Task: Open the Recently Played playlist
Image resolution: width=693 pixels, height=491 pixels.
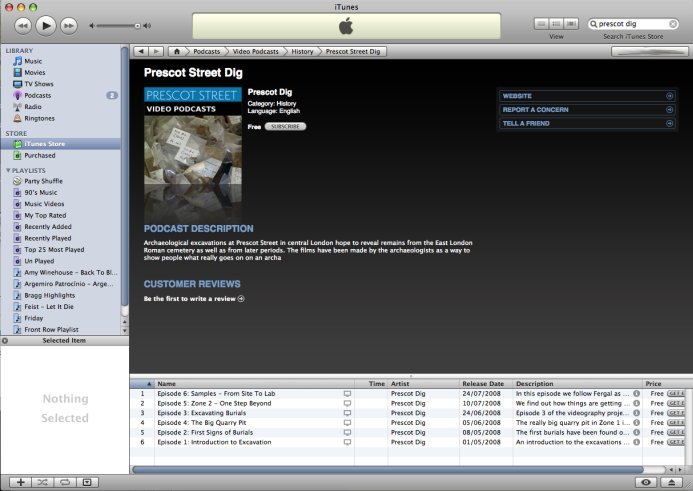Action: click(x=48, y=238)
